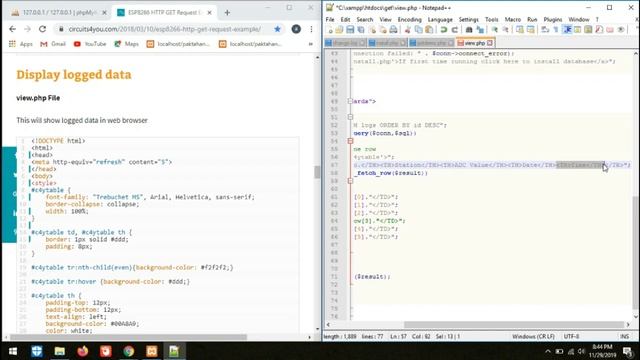
Task: Open the File menu in Notepad++
Action: (330, 19)
